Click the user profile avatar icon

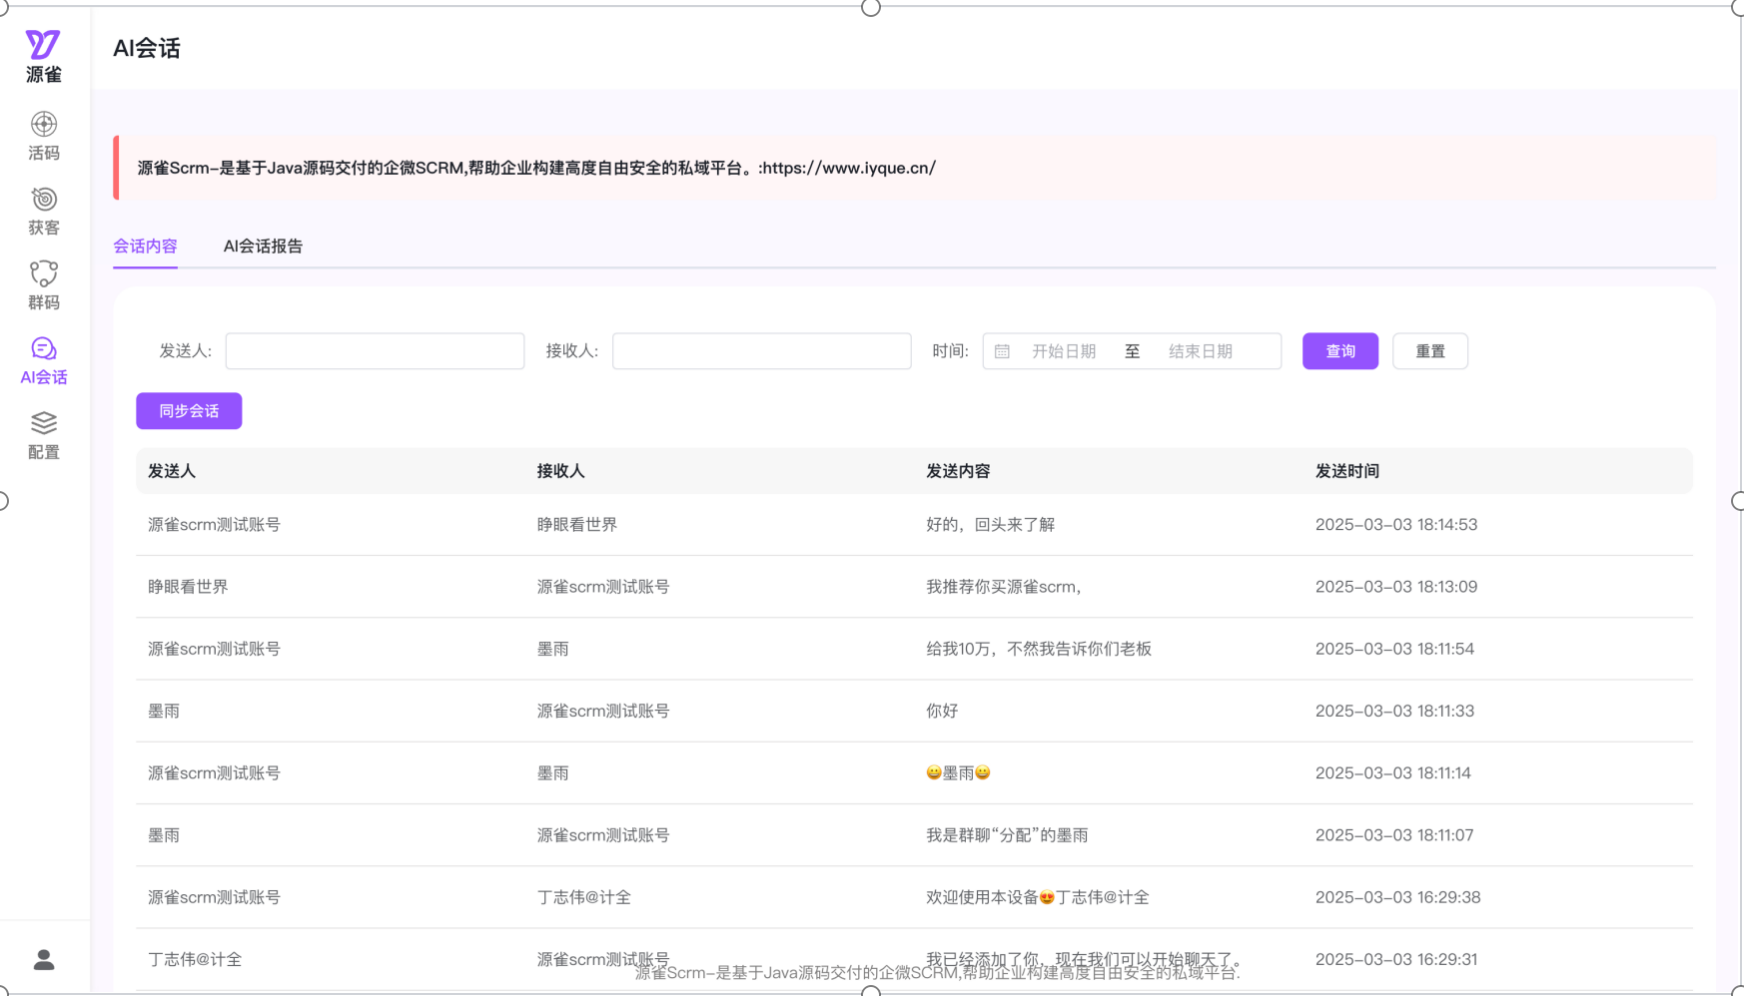pos(44,960)
